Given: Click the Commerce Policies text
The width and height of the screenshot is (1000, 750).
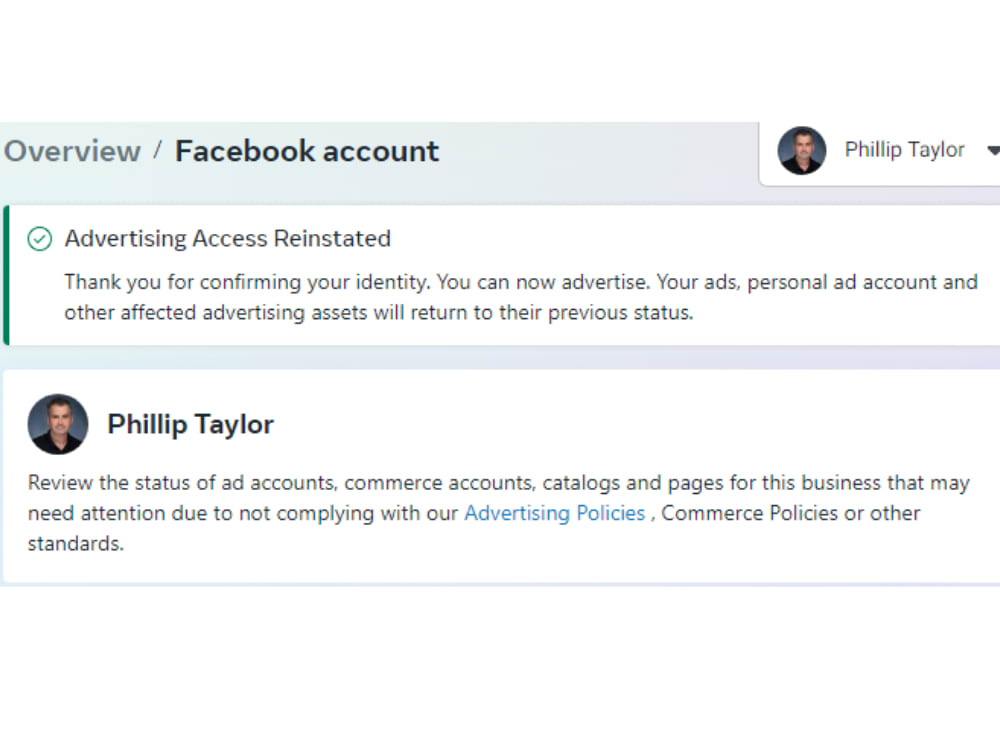Looking at the screenshot, I should 749,513.
